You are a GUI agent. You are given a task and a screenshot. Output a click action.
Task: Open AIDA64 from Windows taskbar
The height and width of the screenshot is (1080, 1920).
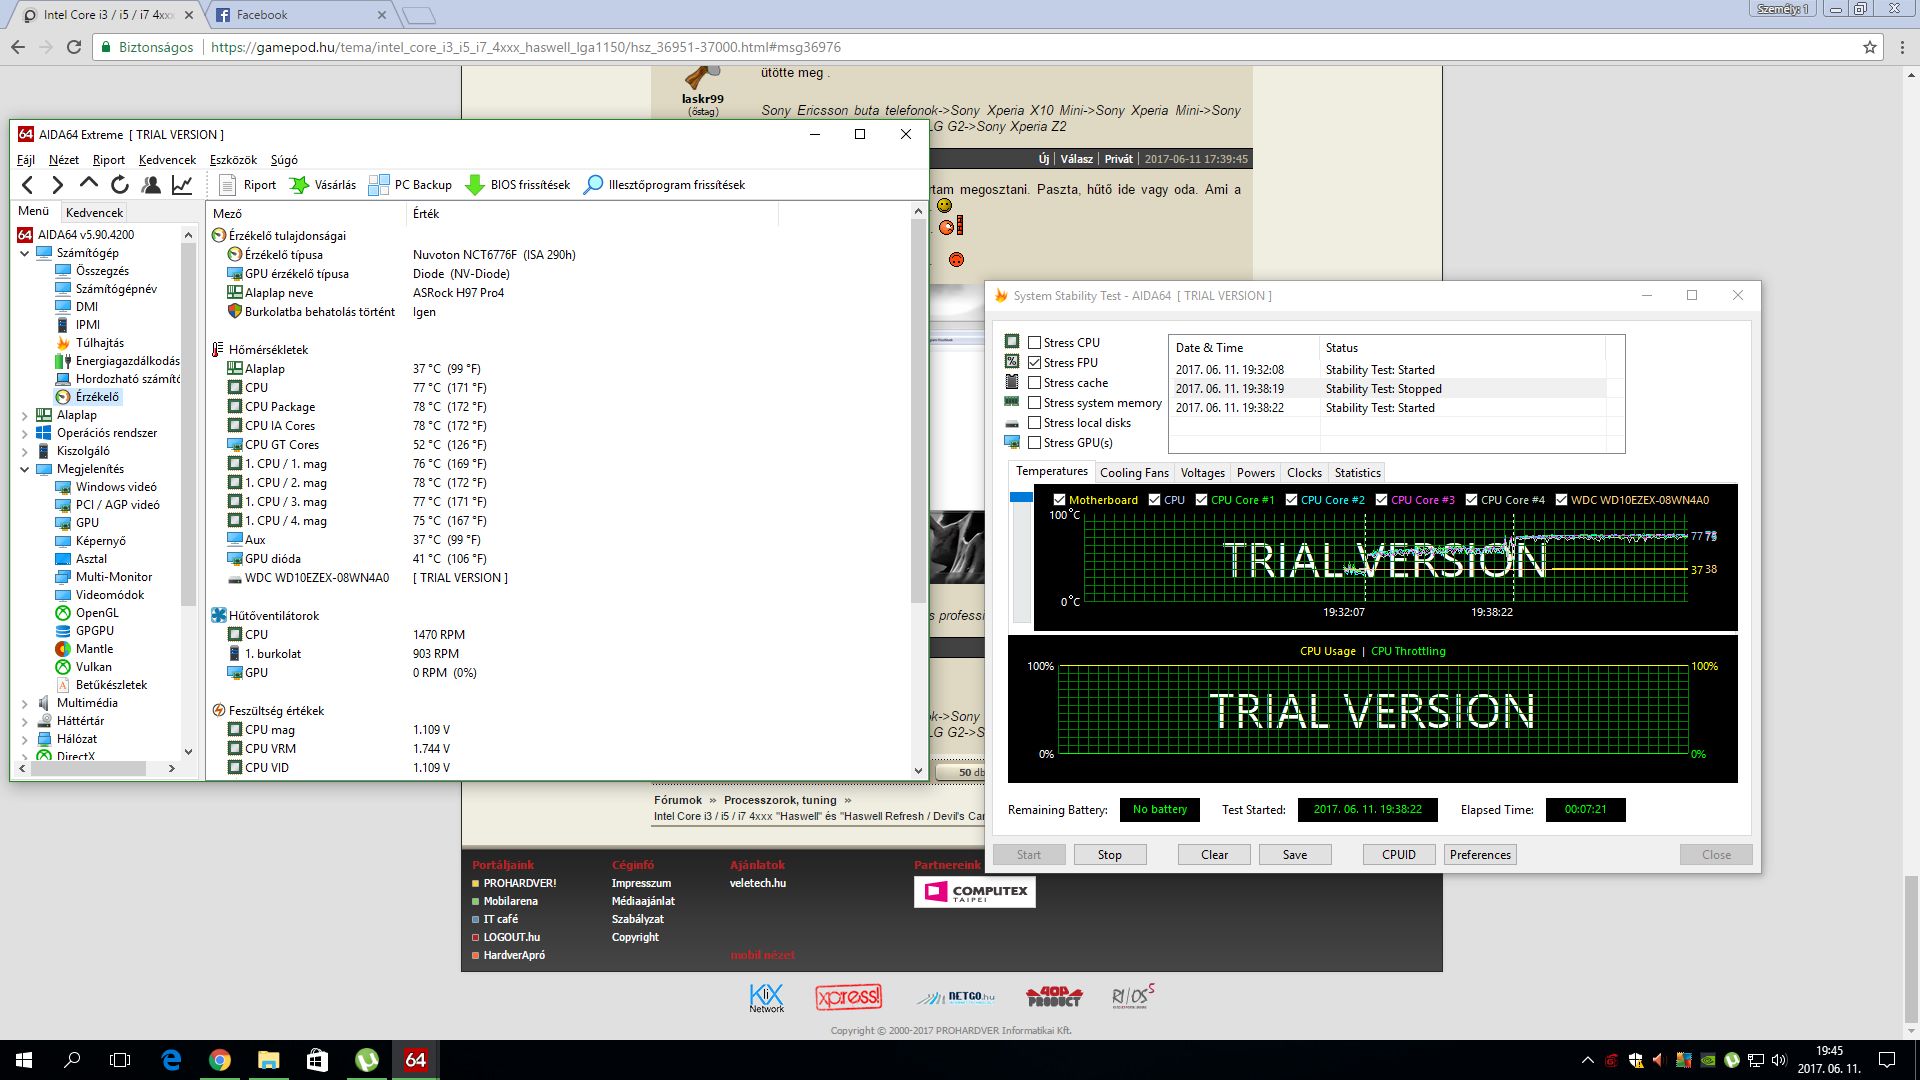[x=415, y=1060]
